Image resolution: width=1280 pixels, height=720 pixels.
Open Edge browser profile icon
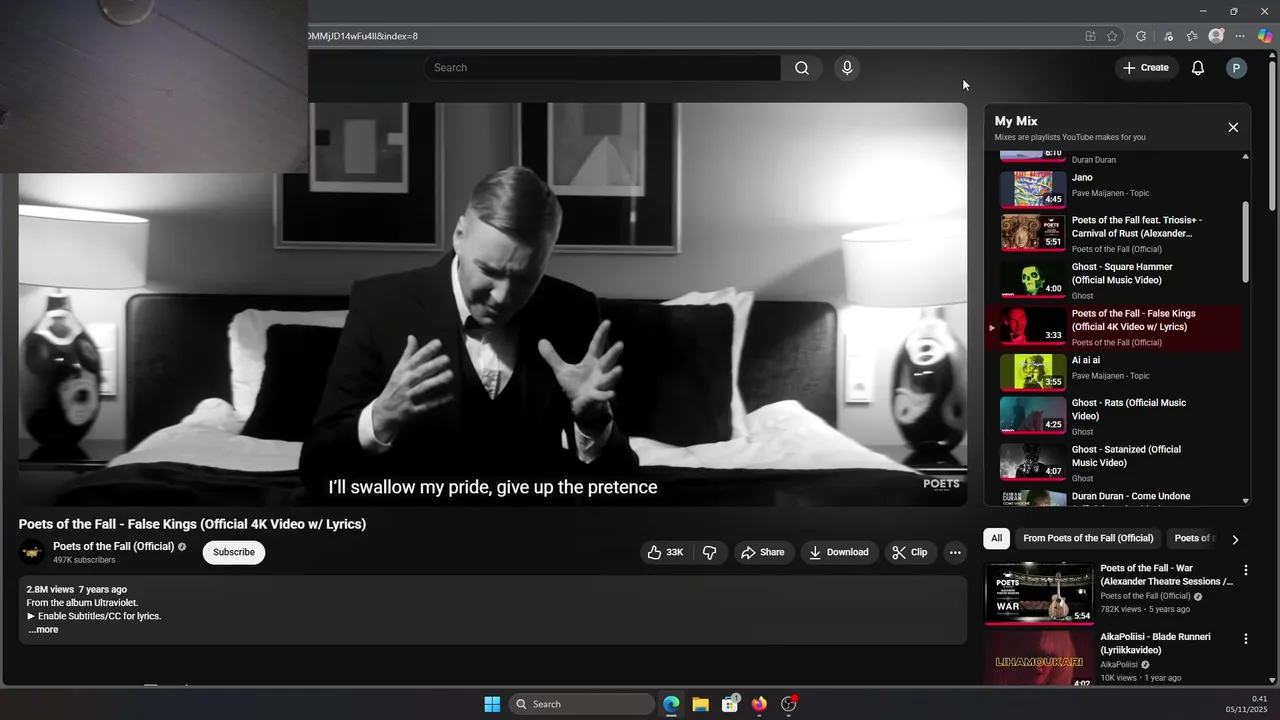point(1216,36)
